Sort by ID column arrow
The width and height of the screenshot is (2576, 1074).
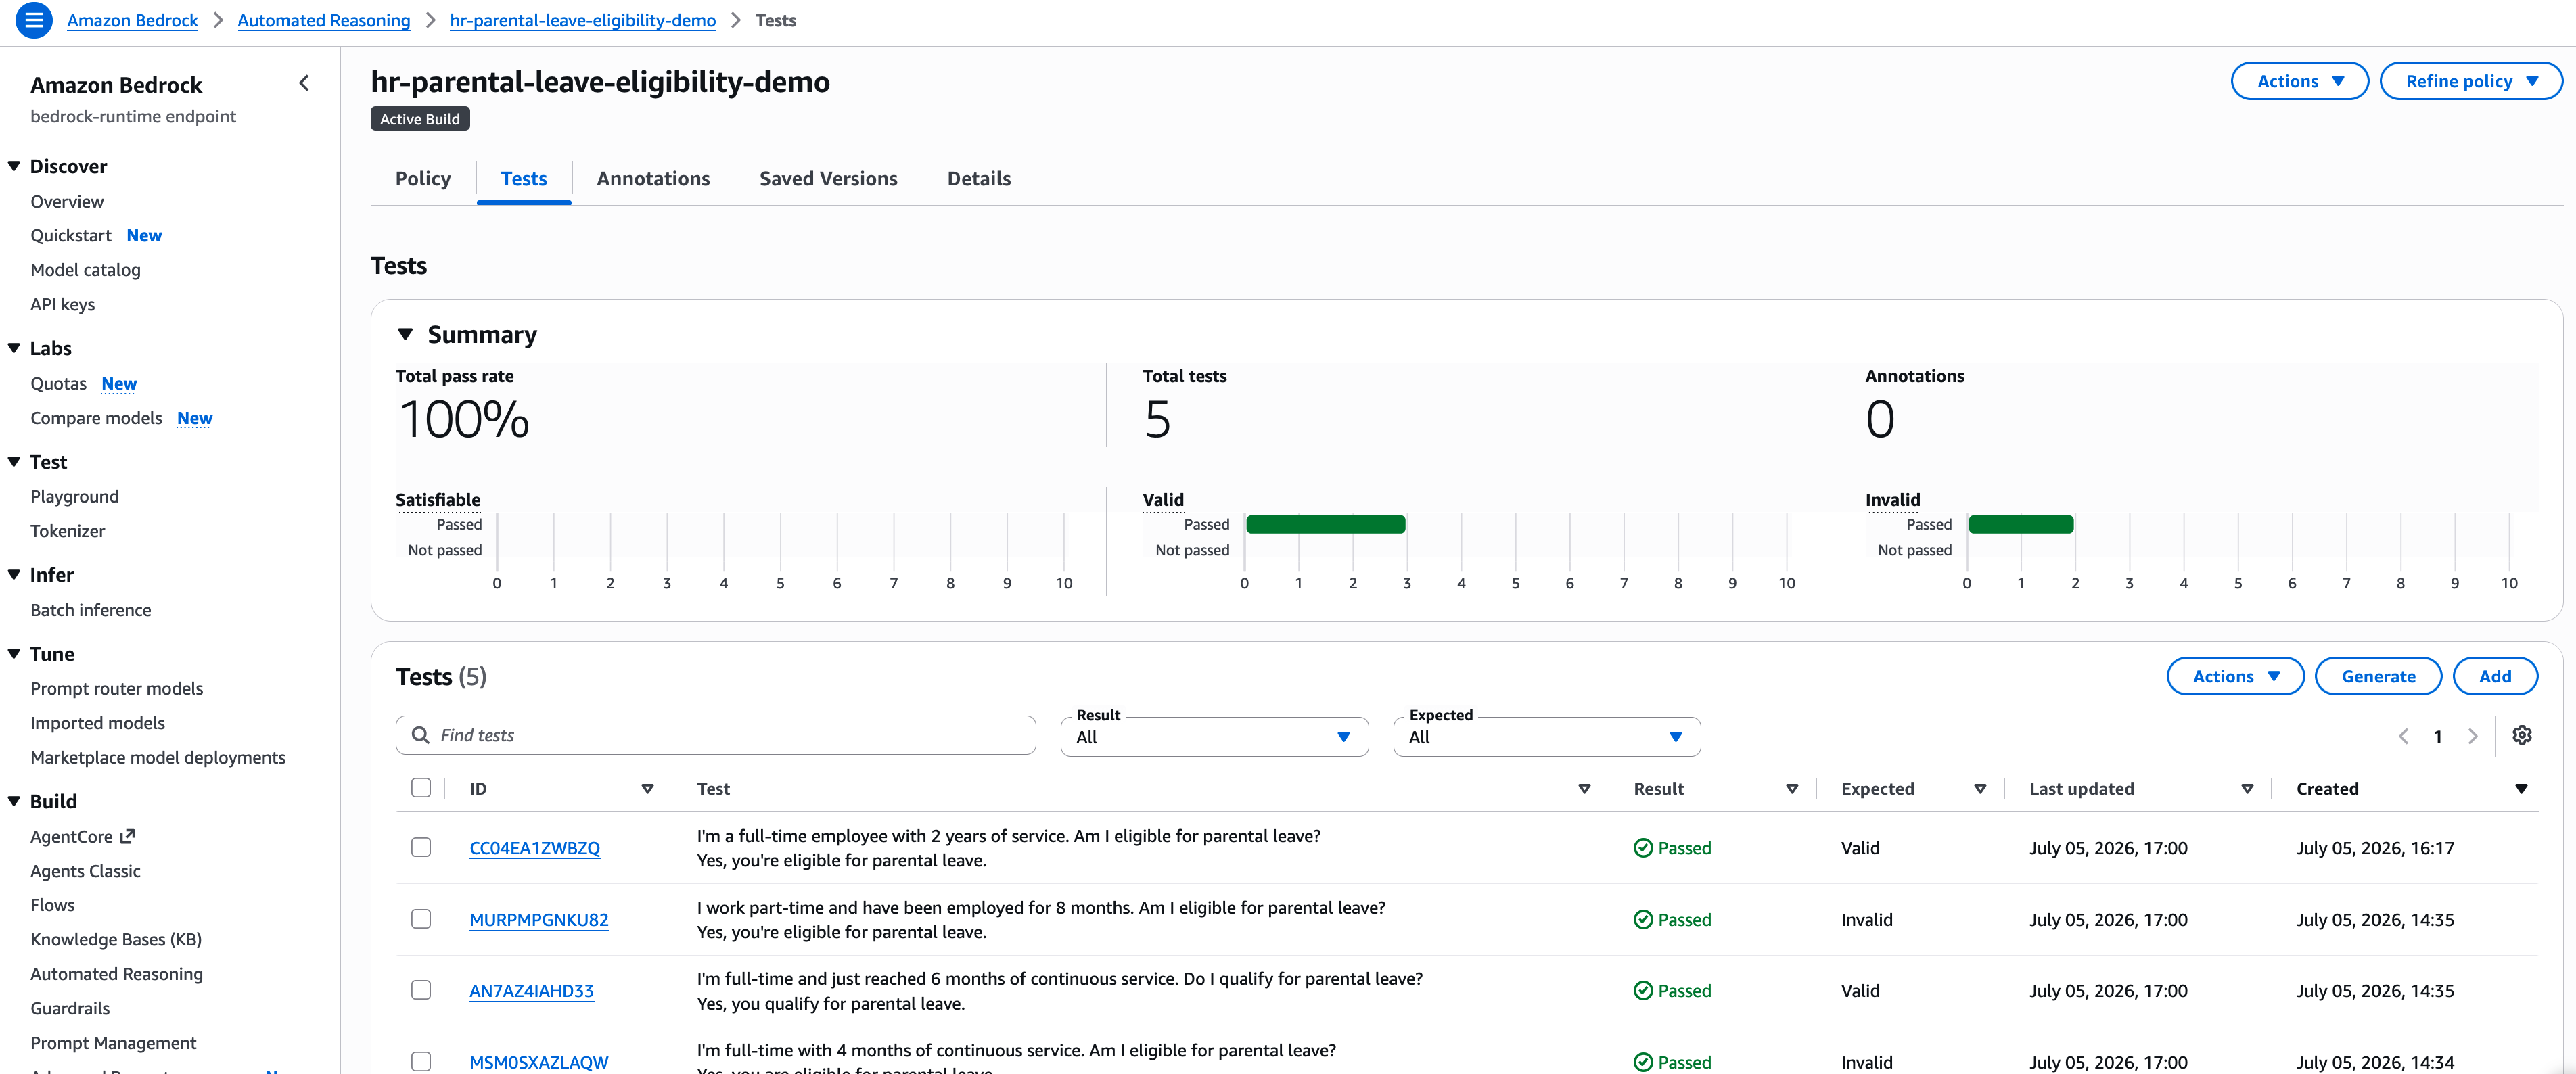647,789
